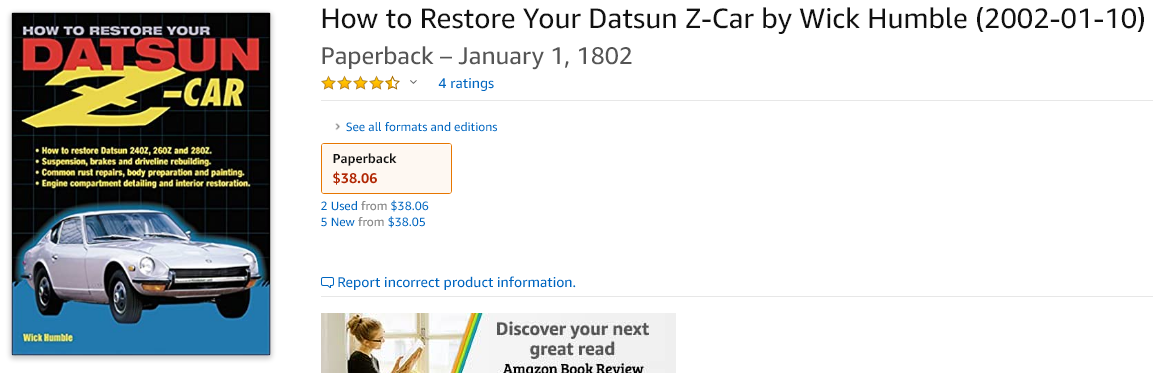Open the 5 New offers link
1153x373 pixels.
point(338,221)
